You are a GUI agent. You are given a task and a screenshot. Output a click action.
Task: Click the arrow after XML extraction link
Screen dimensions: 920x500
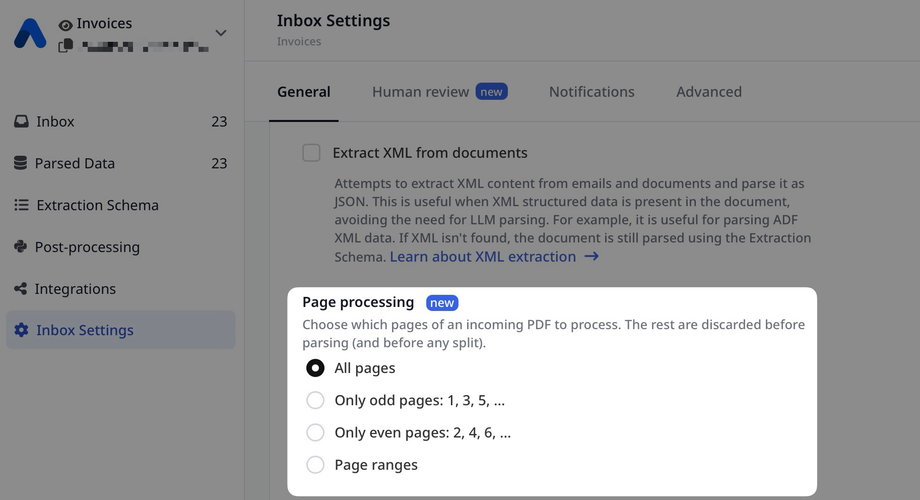click(x=591, y=256)
